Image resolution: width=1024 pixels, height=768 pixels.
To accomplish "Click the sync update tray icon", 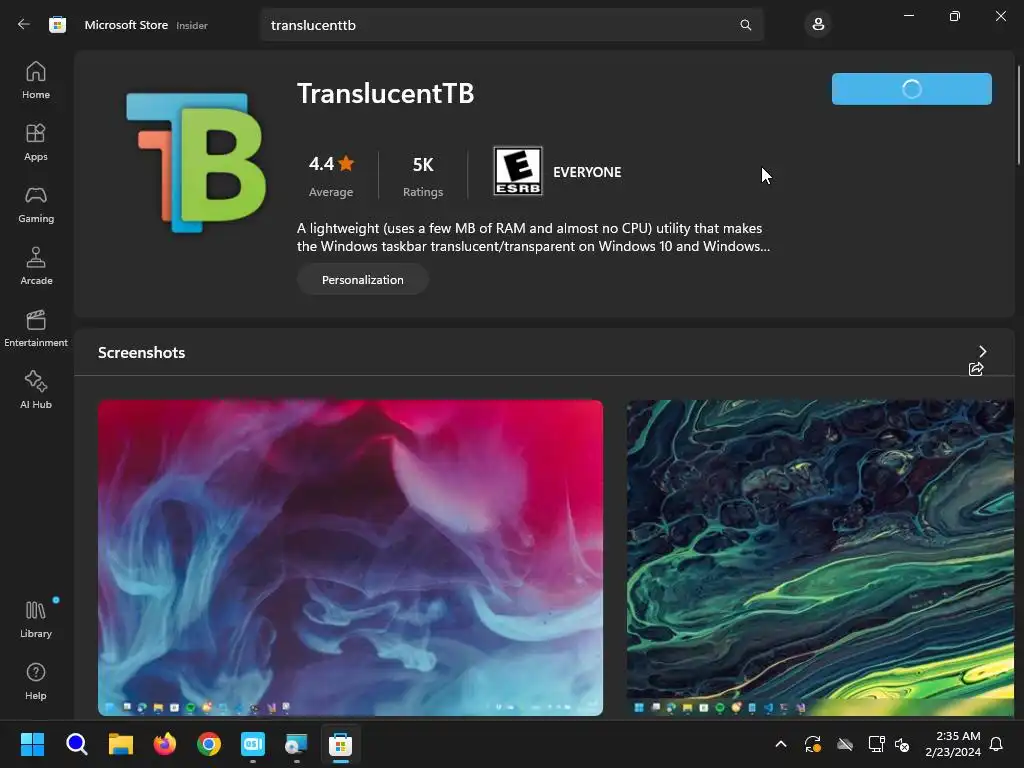I will pyautogui.click(x=812, y=744).
